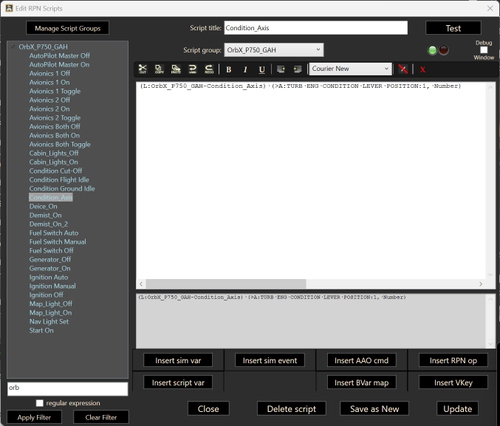Image resolution: width=500 pixels, height=426 pixels.
Task: Select 'Map_Light_Off' script
Action: tap(51, 304)
